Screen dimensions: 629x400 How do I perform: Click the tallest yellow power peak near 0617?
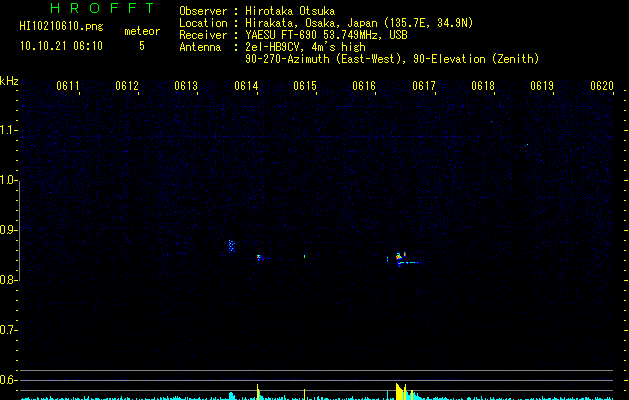pos(400,391)
